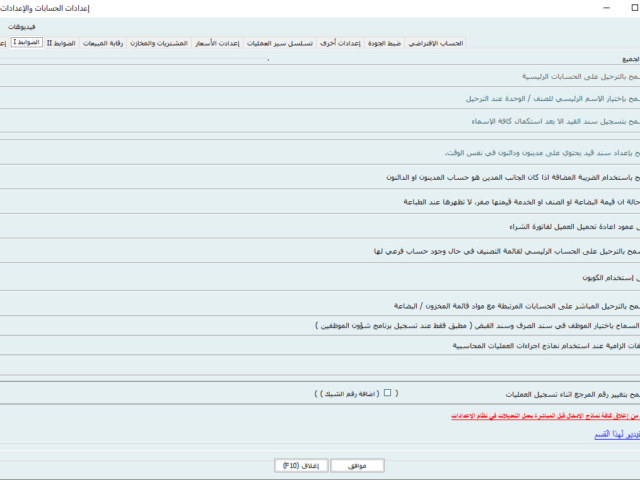Click row بتسجيل سند القيد الا بعد استكمال

tap(320, 121)
